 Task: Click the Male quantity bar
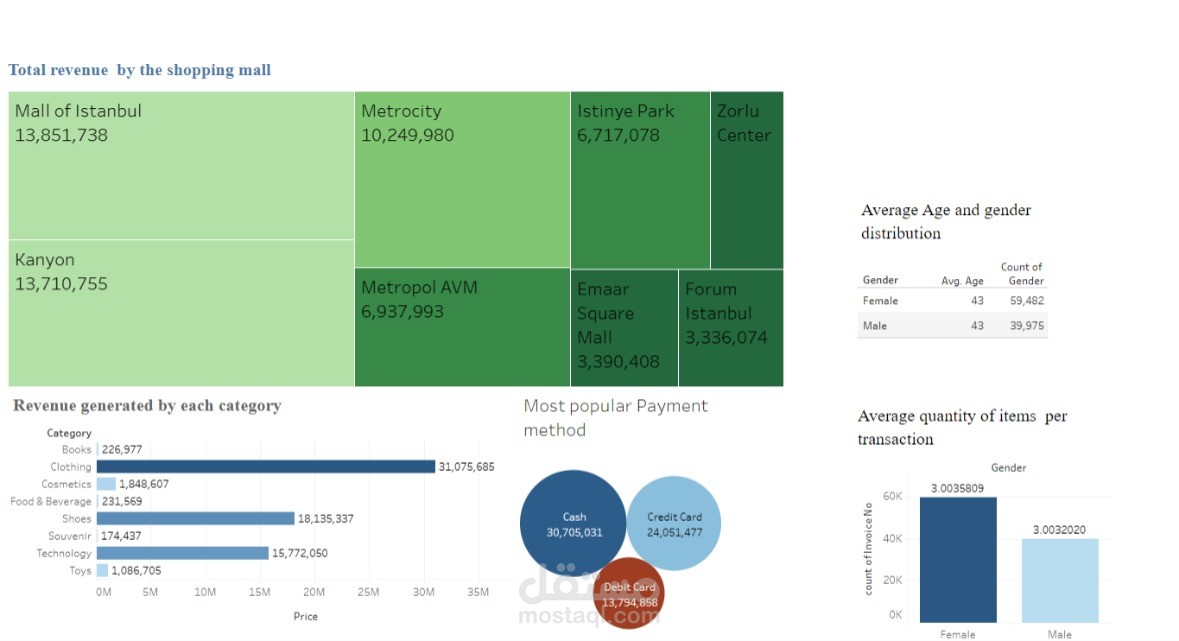pos(1060,580)
